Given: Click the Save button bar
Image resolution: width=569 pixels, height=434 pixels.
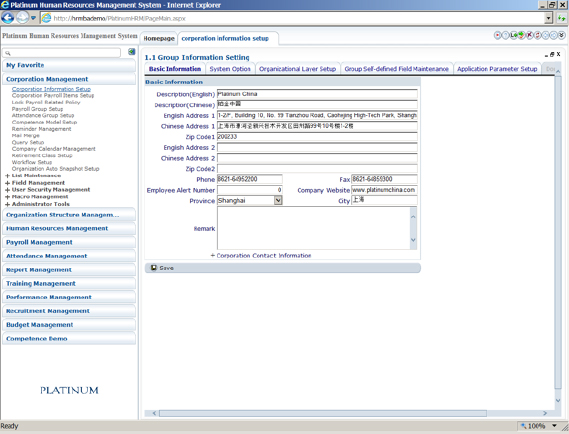Looking at the screenshot, I should tap(283, 268).
